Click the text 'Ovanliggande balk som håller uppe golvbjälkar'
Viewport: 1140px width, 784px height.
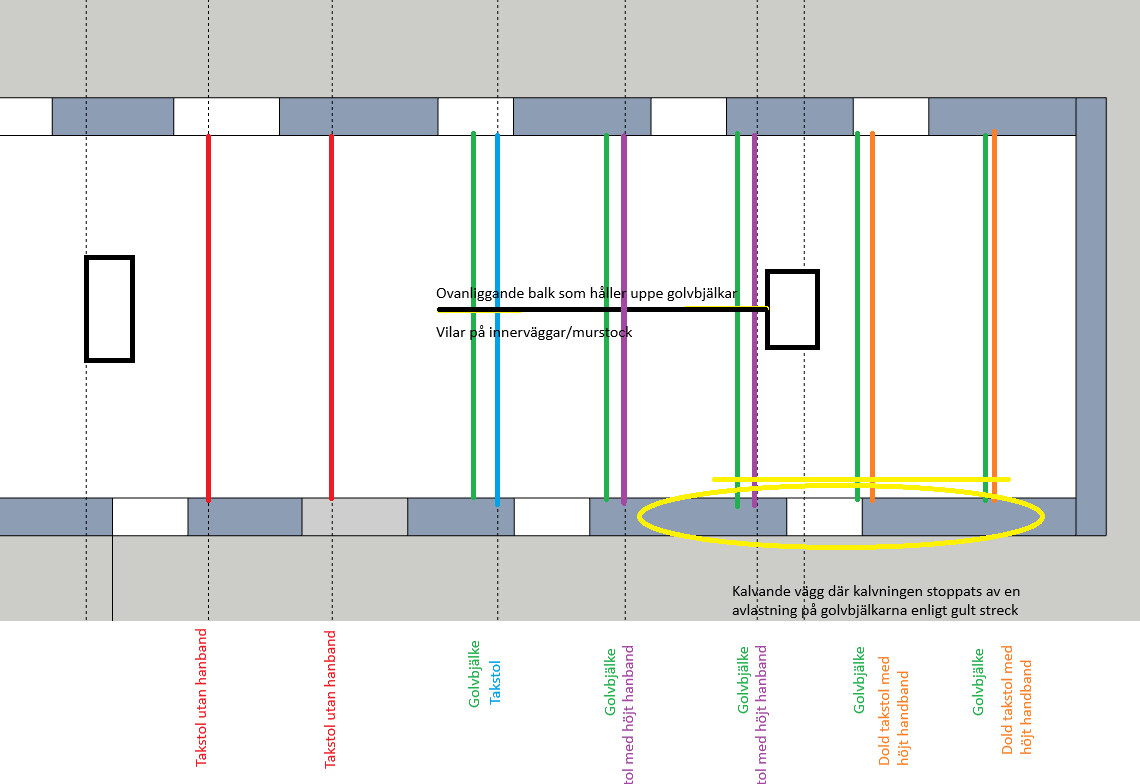587,293
